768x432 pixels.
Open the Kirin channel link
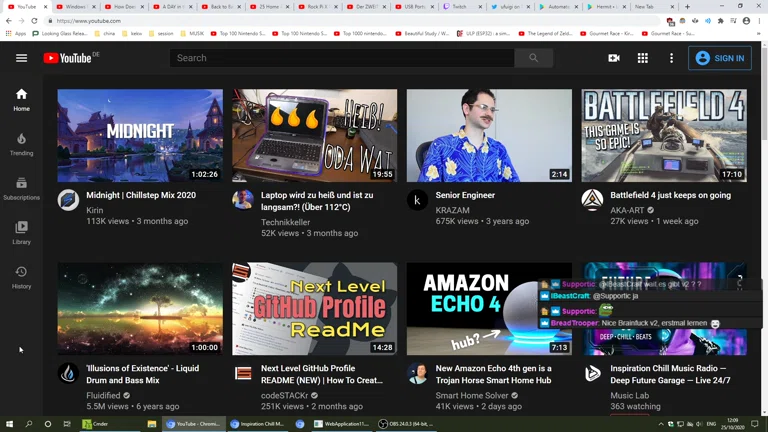pos(95,210)
